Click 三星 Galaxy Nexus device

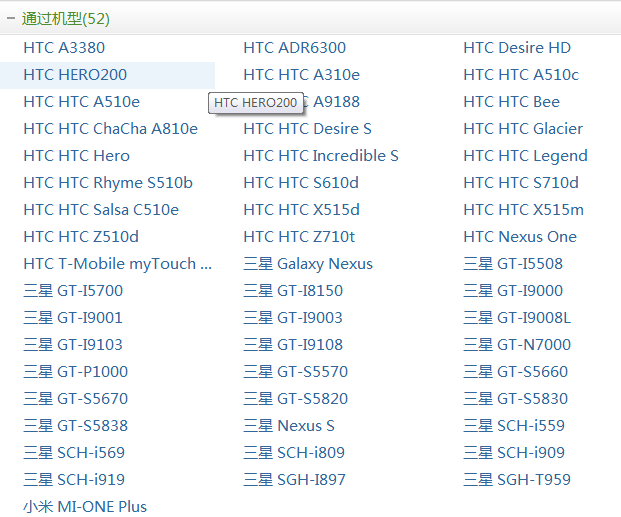[308, 264]
